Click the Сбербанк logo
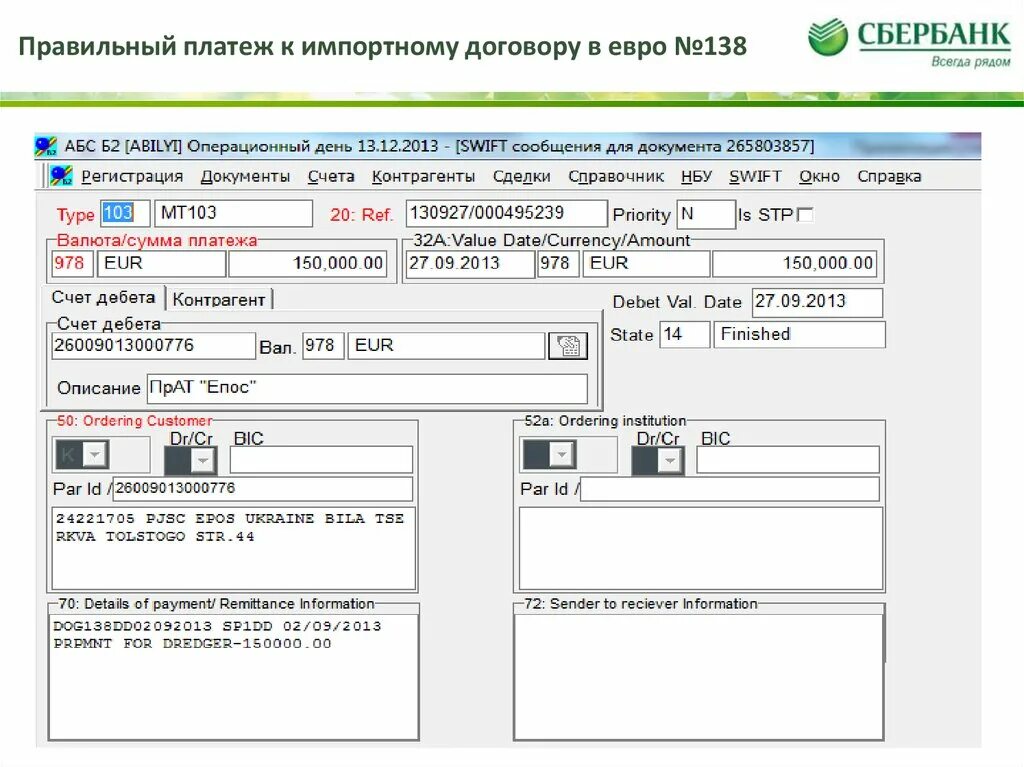The image size is (1024, 767). coord(908,41)
